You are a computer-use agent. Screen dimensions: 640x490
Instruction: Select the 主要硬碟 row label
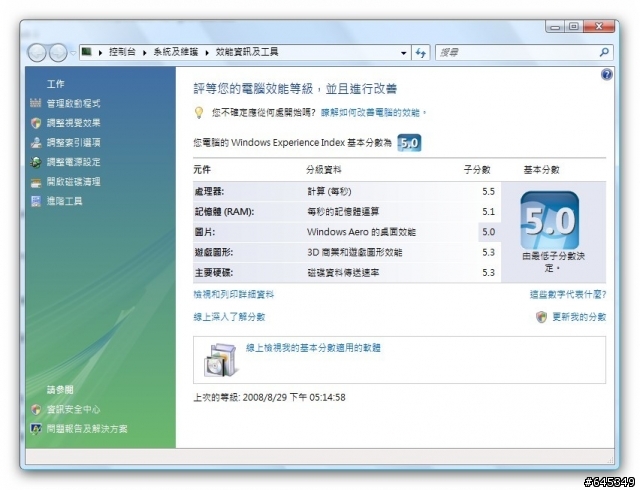click(x=213, y=273)
